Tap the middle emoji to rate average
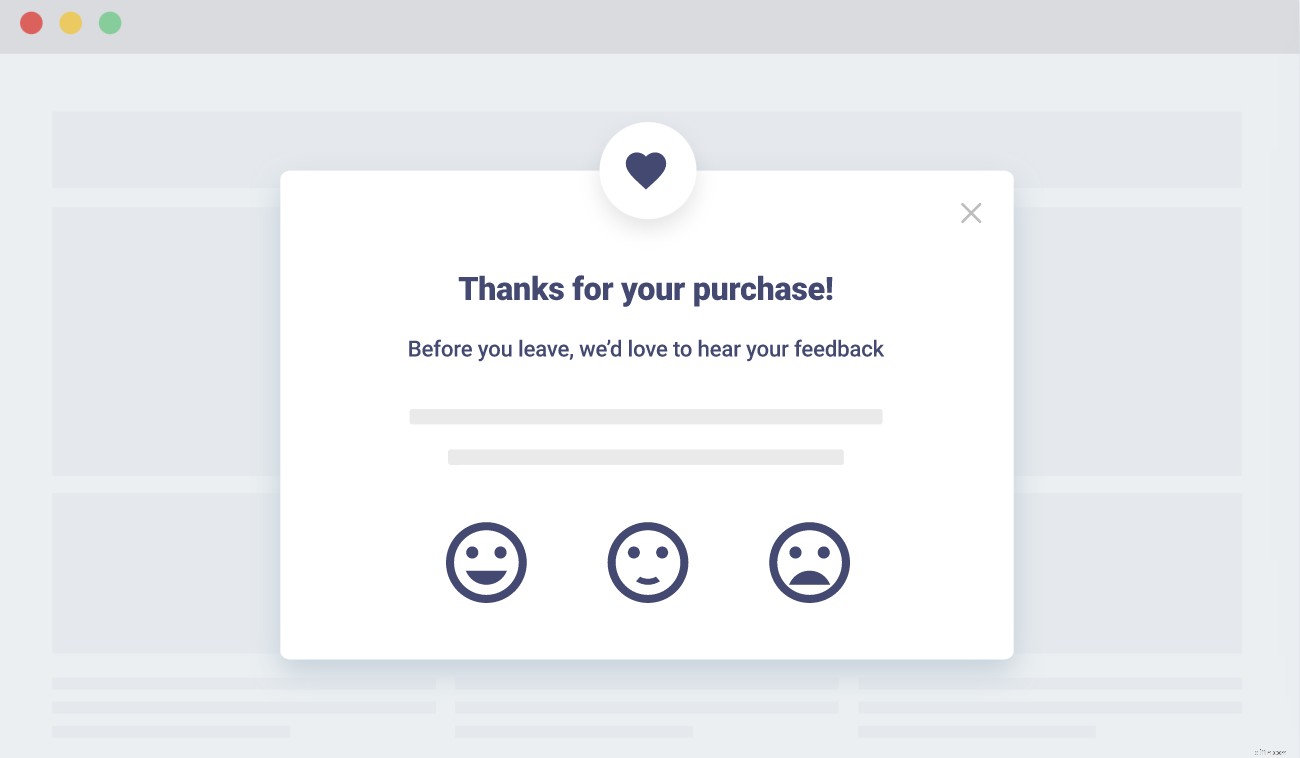The width and height of the screenshot is (1300, 758). click(647, 562)
